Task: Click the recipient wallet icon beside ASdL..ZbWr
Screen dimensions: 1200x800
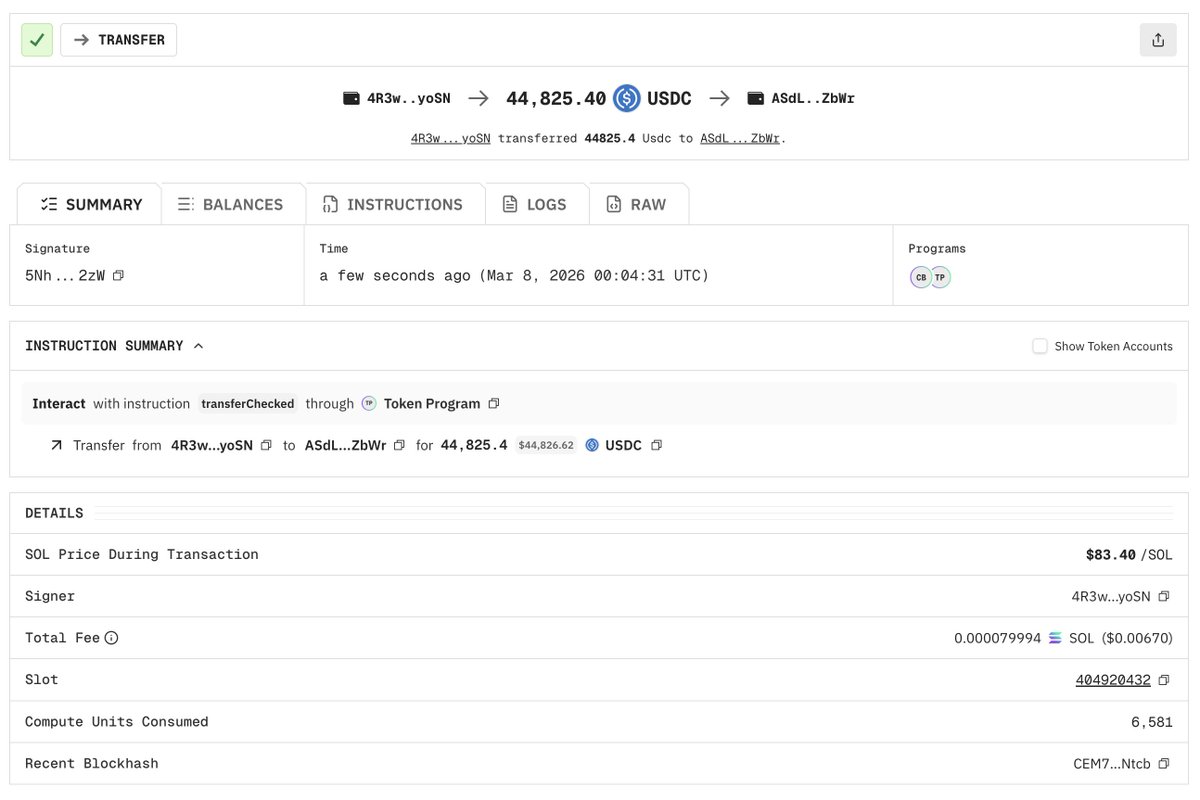Action: coord(755,98)
